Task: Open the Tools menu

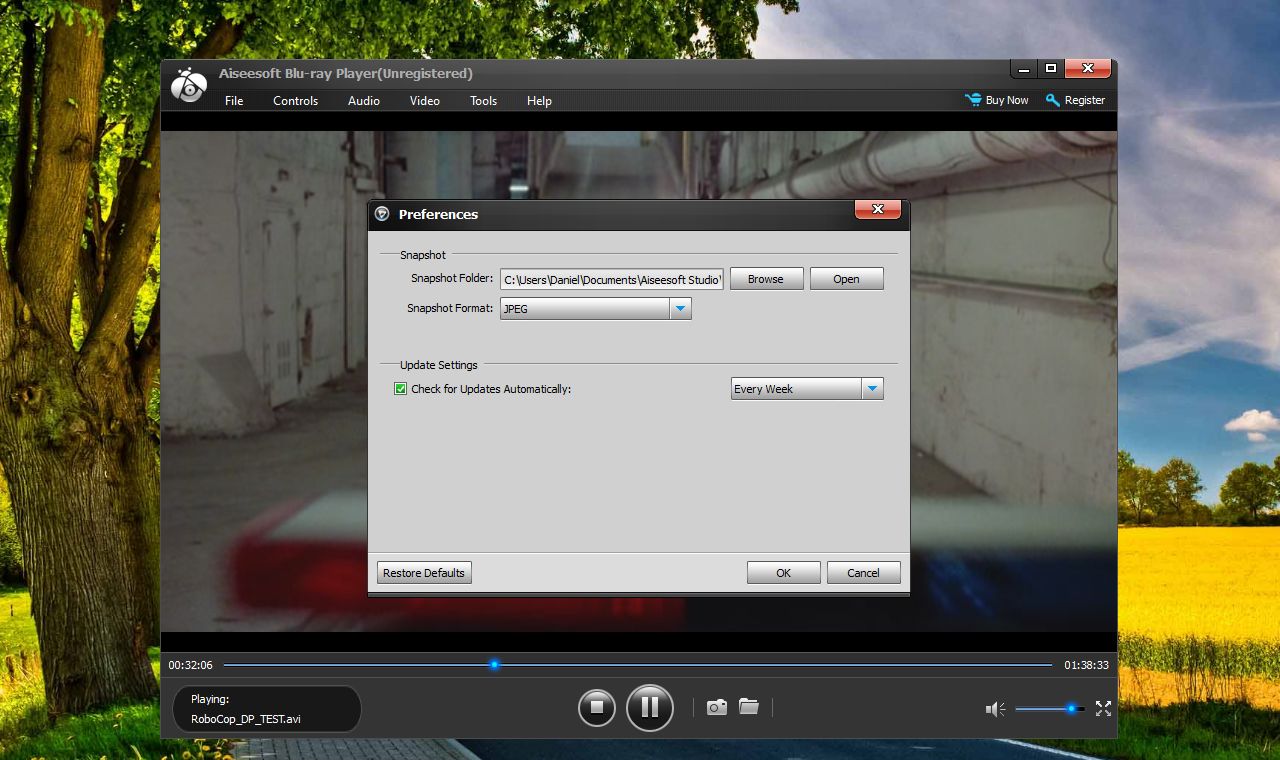Action: tap(484, 101)
